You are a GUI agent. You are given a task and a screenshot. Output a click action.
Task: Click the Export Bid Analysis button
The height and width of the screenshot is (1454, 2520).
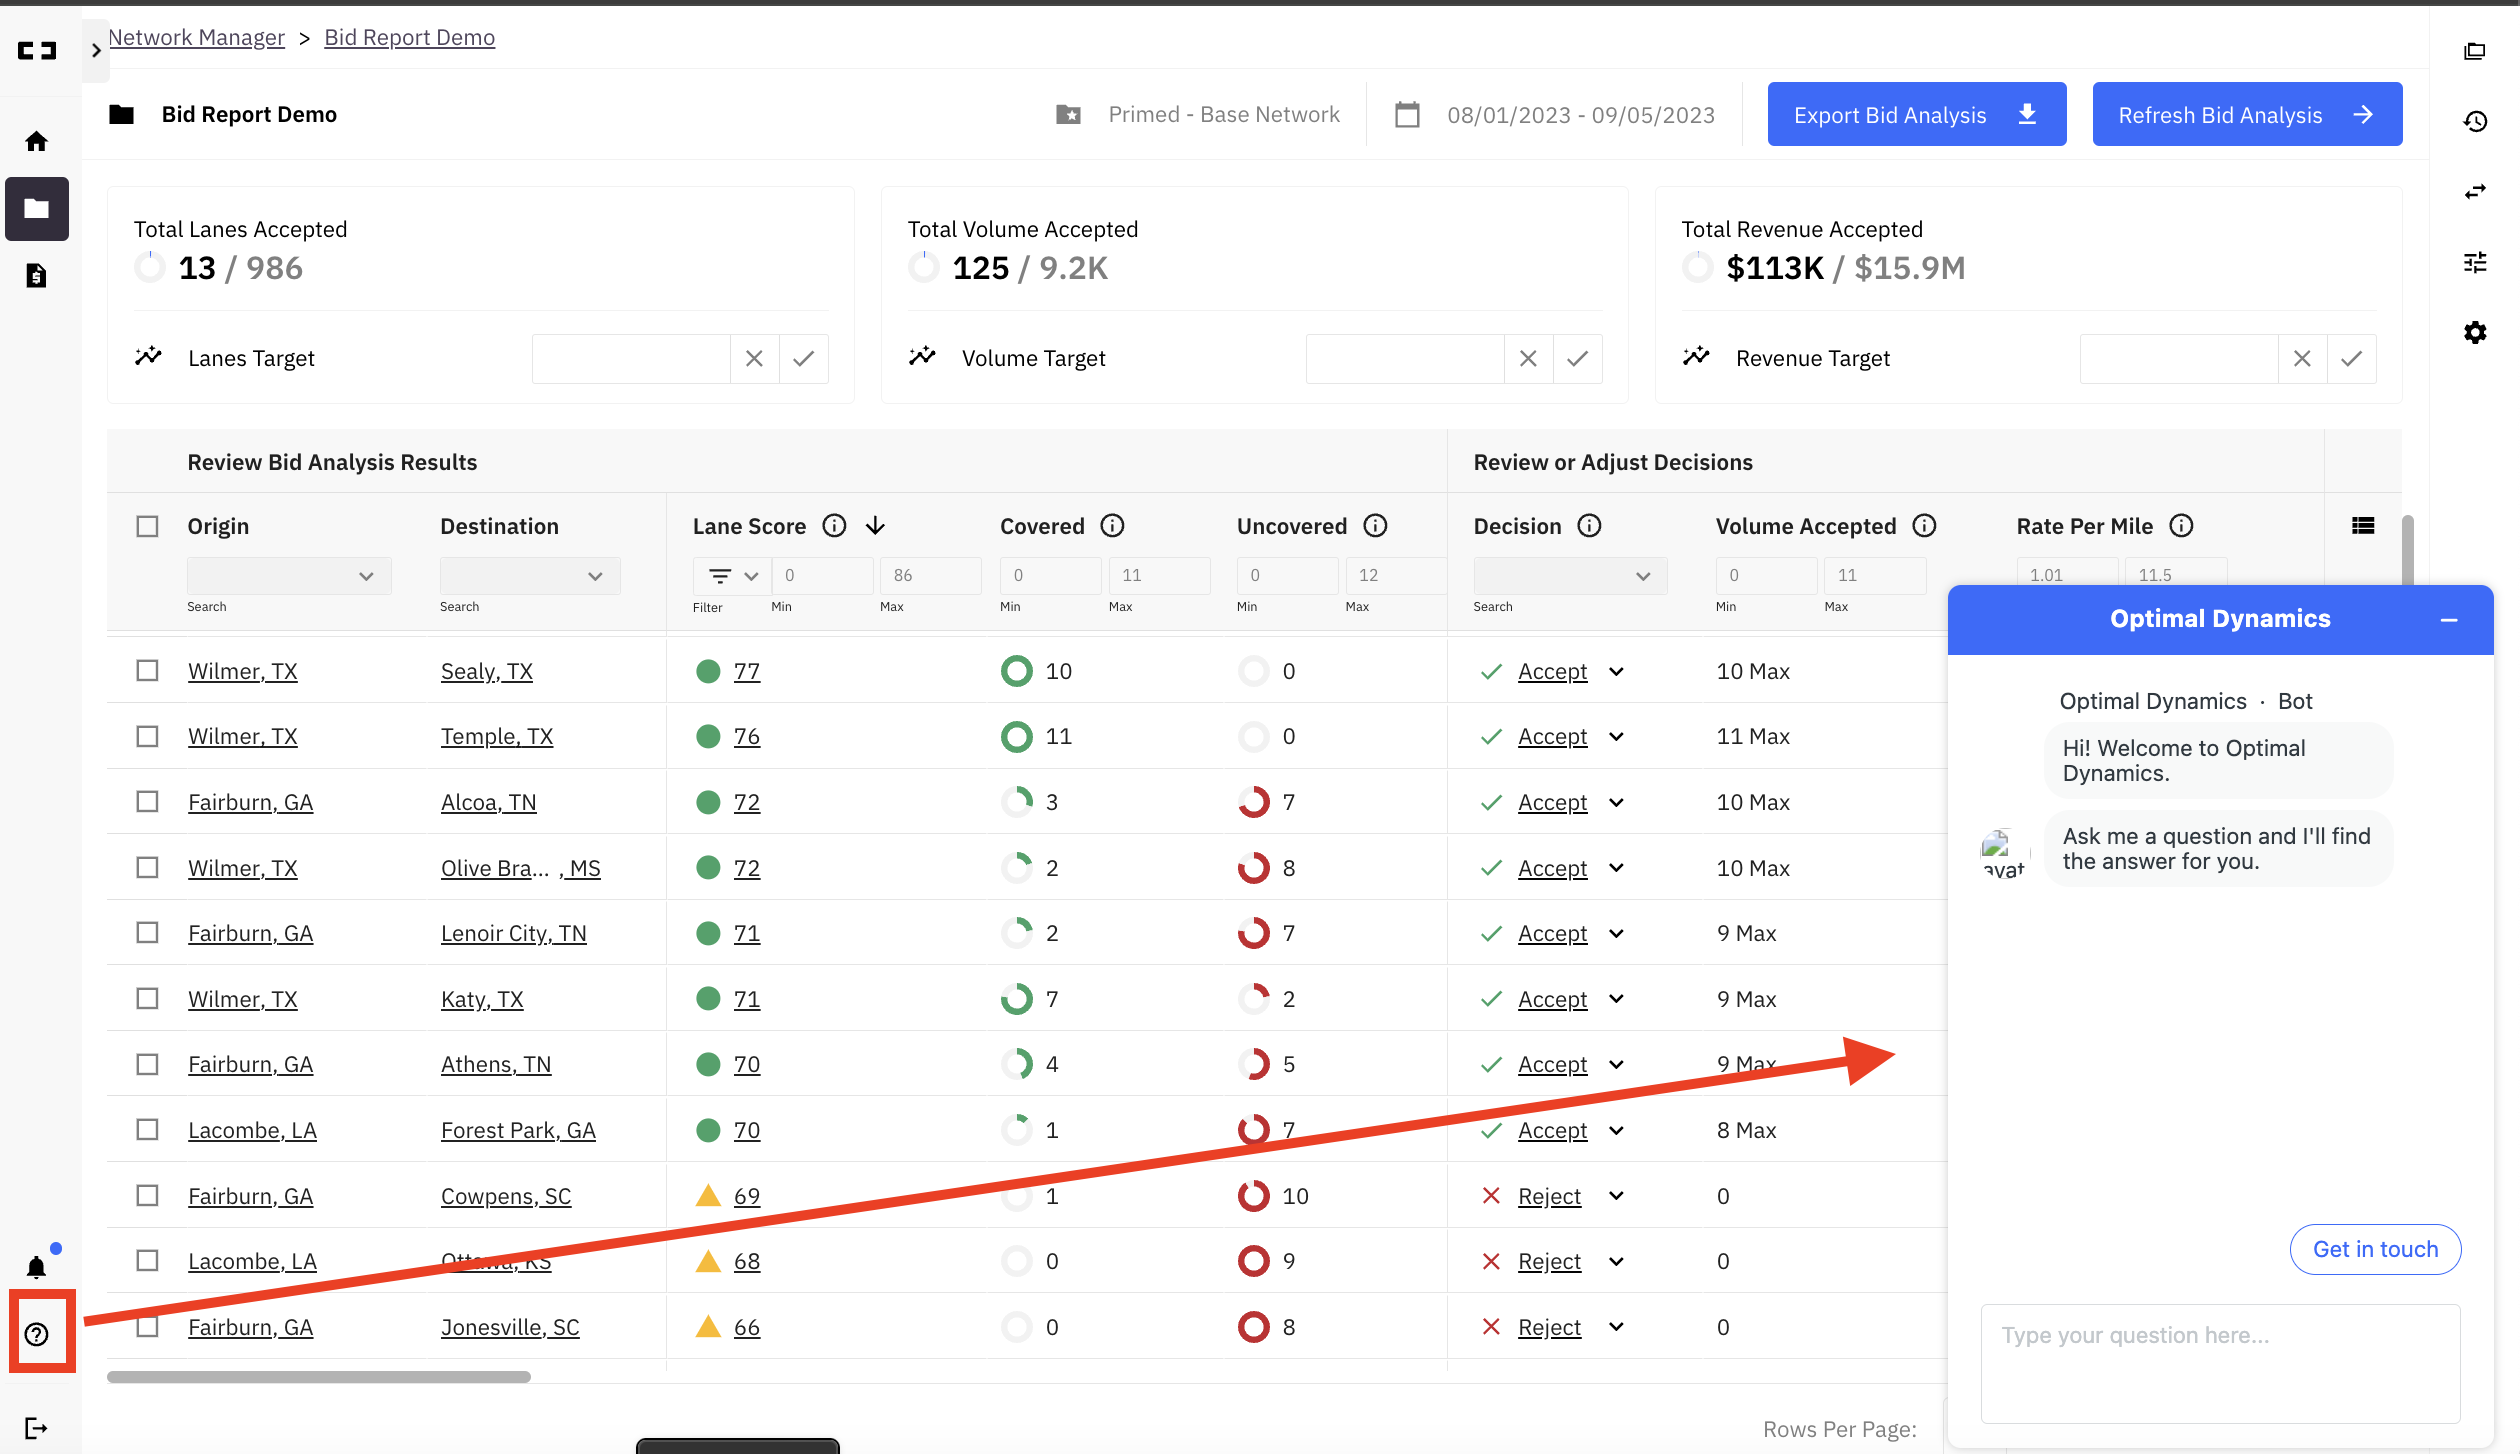click(1915, 114)
